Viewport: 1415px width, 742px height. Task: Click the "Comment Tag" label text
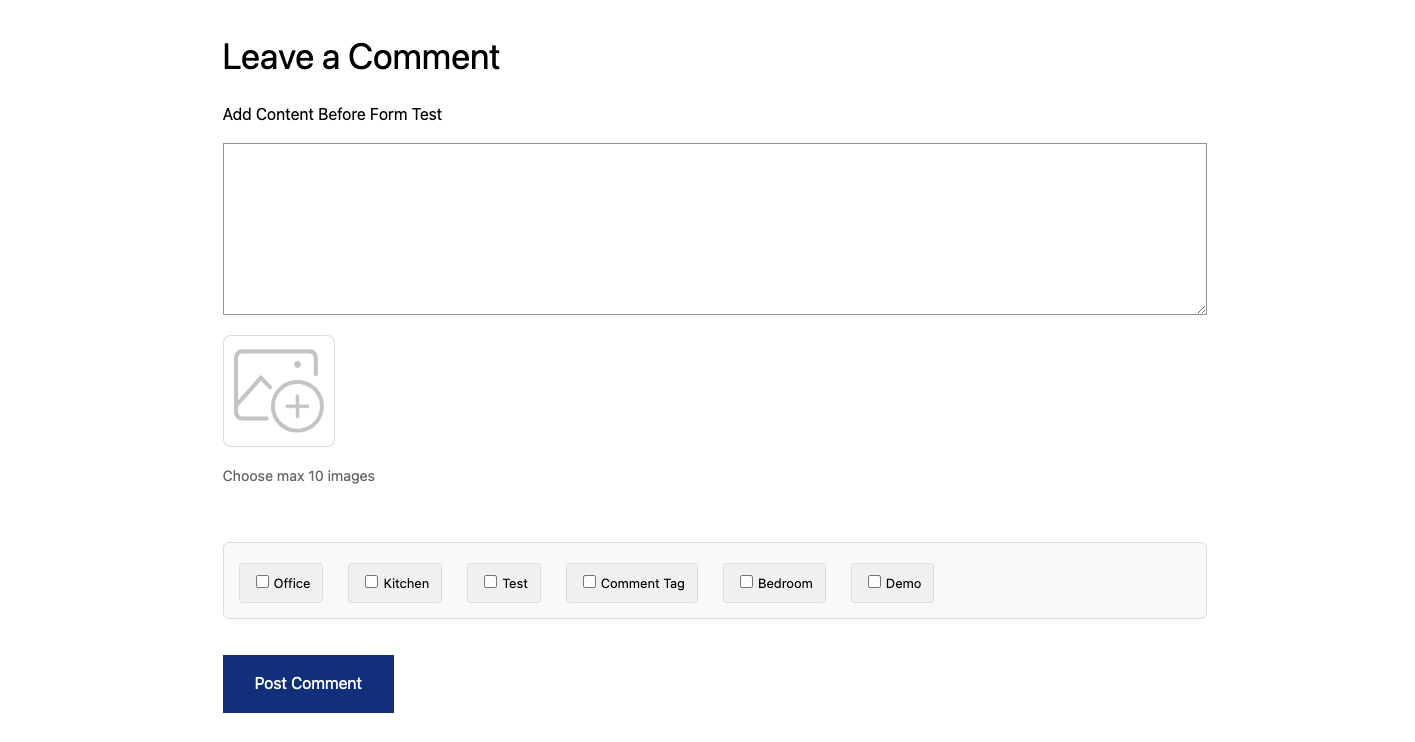(643, 584)
